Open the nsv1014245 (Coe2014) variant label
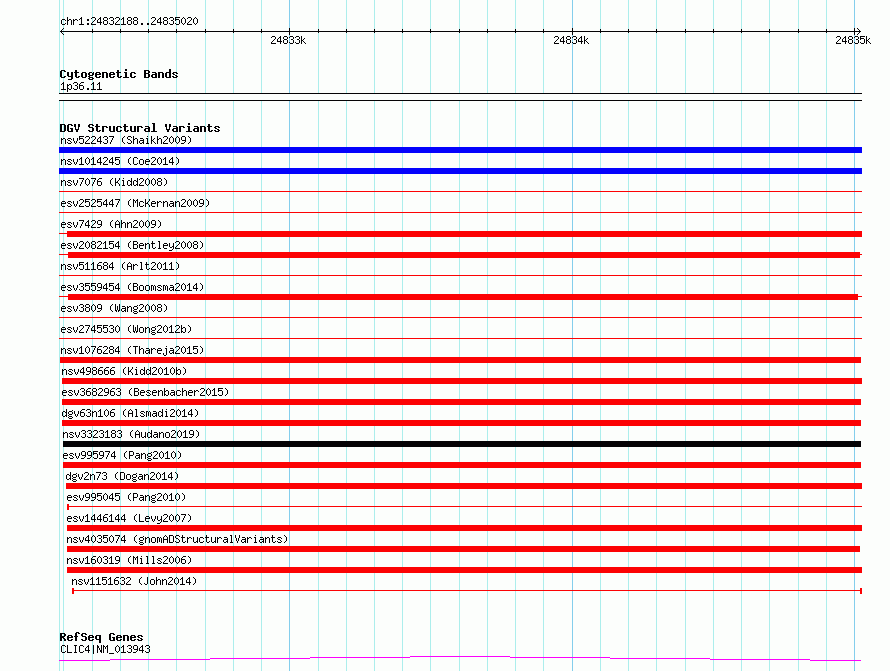The image size is (890, 671). [120, 161]
